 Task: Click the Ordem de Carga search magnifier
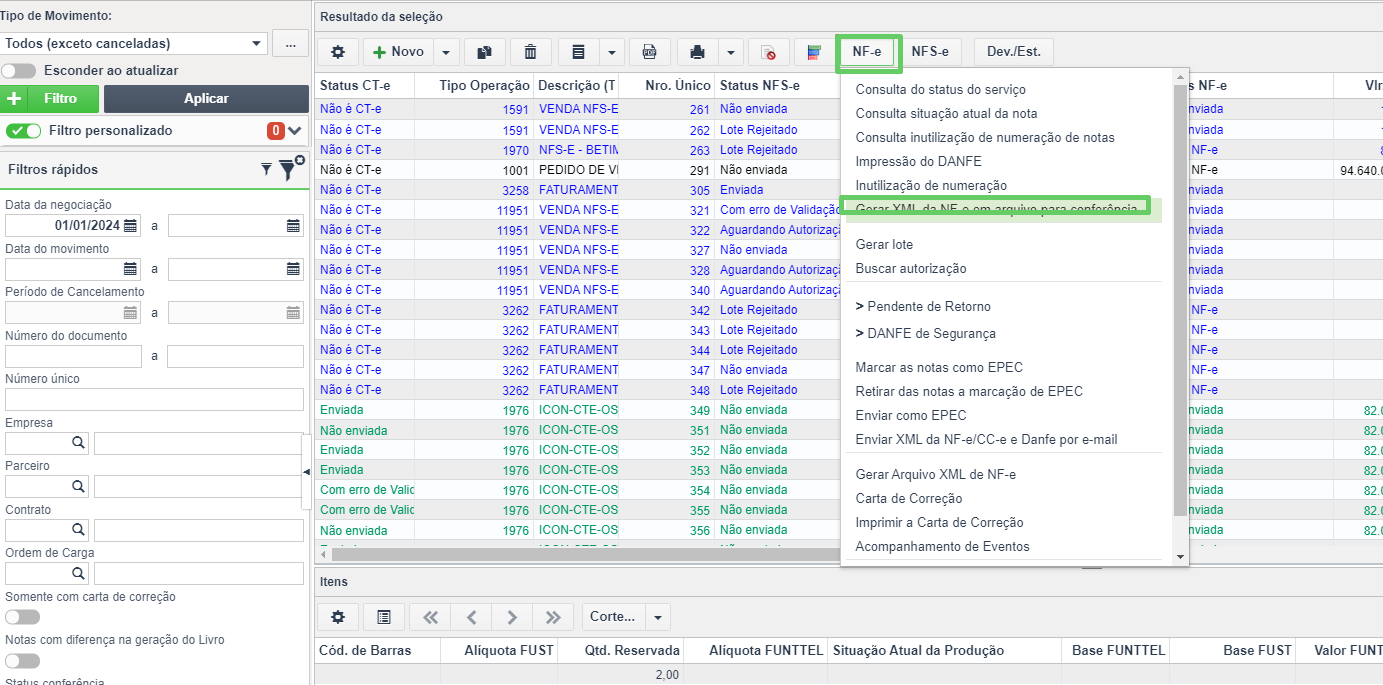(x=78, y=573)
